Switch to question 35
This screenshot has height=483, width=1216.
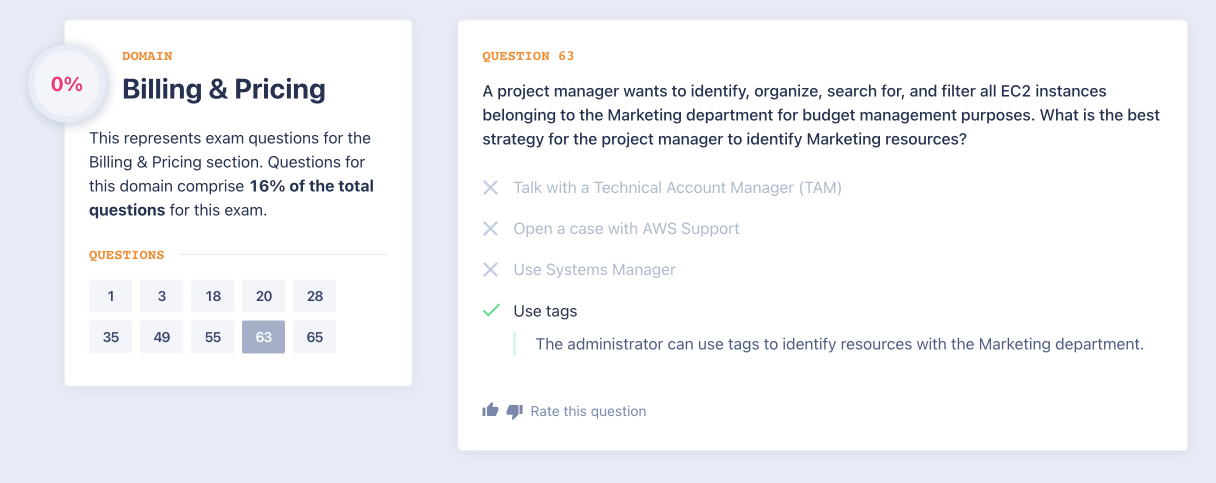click(111, 337)
